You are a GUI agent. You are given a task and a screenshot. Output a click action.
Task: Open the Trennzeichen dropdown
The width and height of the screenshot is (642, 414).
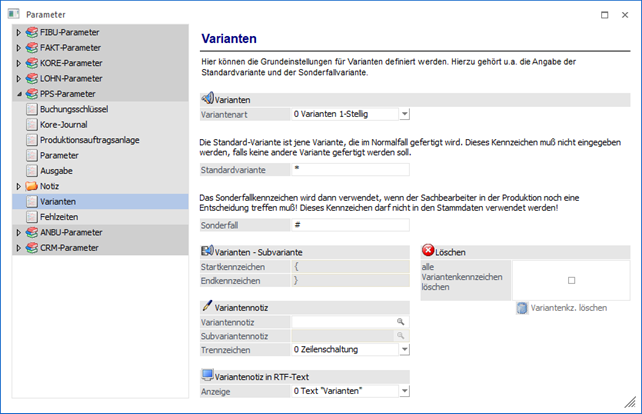(x=404, y=350)
